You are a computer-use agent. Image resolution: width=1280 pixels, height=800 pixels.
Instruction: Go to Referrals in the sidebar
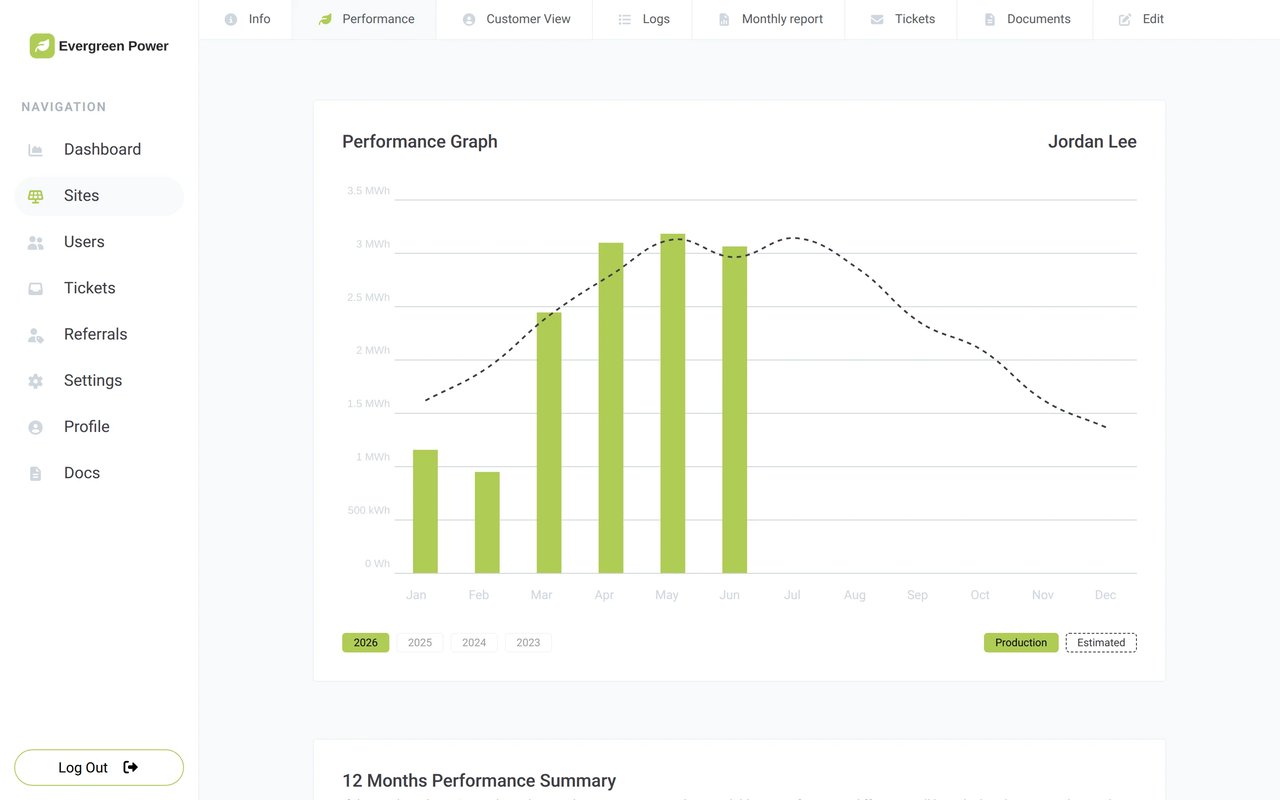99,334
